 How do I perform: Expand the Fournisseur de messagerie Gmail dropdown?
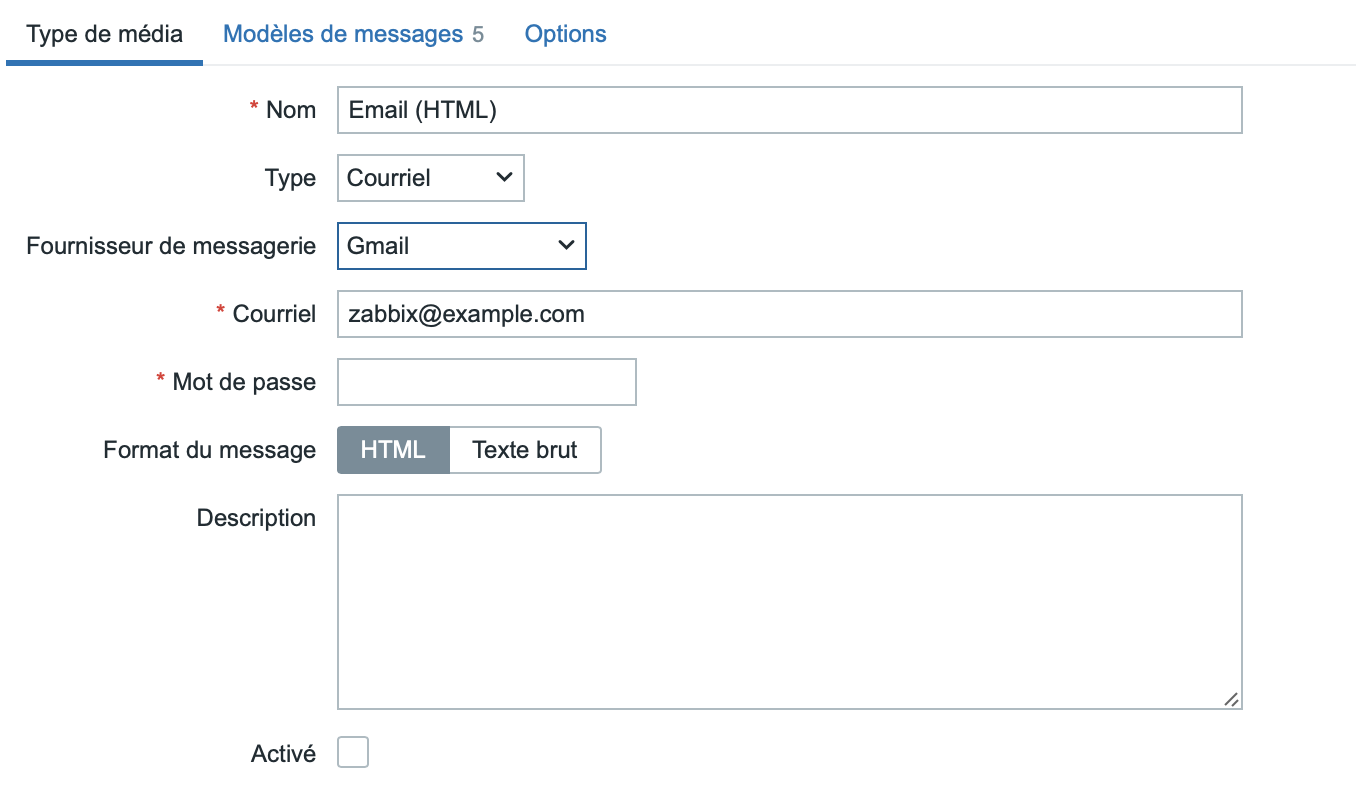[x=461, y=246]
